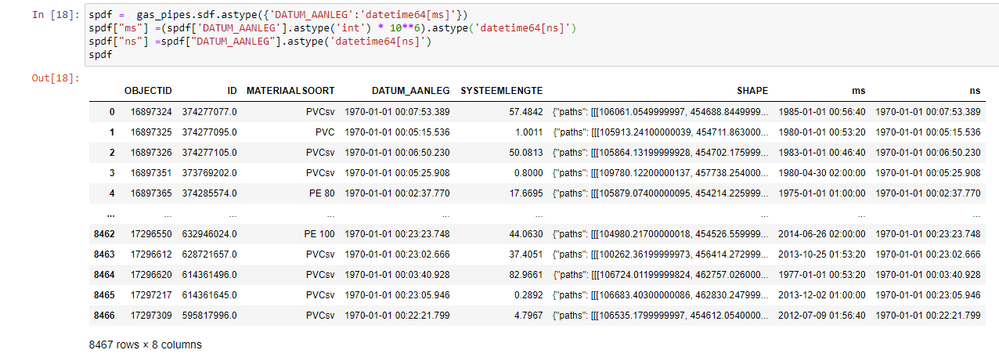This screenshot has height=361, width=999.
Task: Click the SHAPE column header
Action: coord(752,90)
